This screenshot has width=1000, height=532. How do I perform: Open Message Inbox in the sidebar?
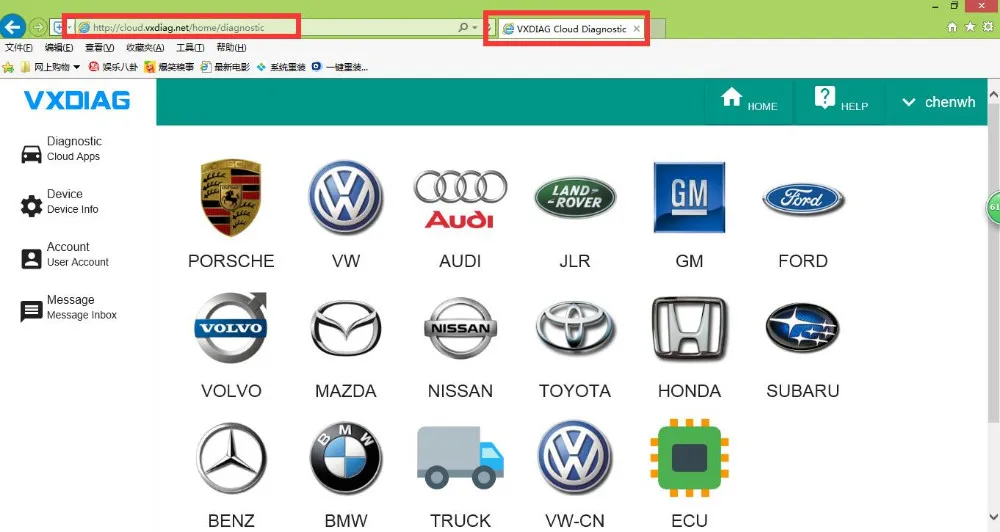[69, 307]
